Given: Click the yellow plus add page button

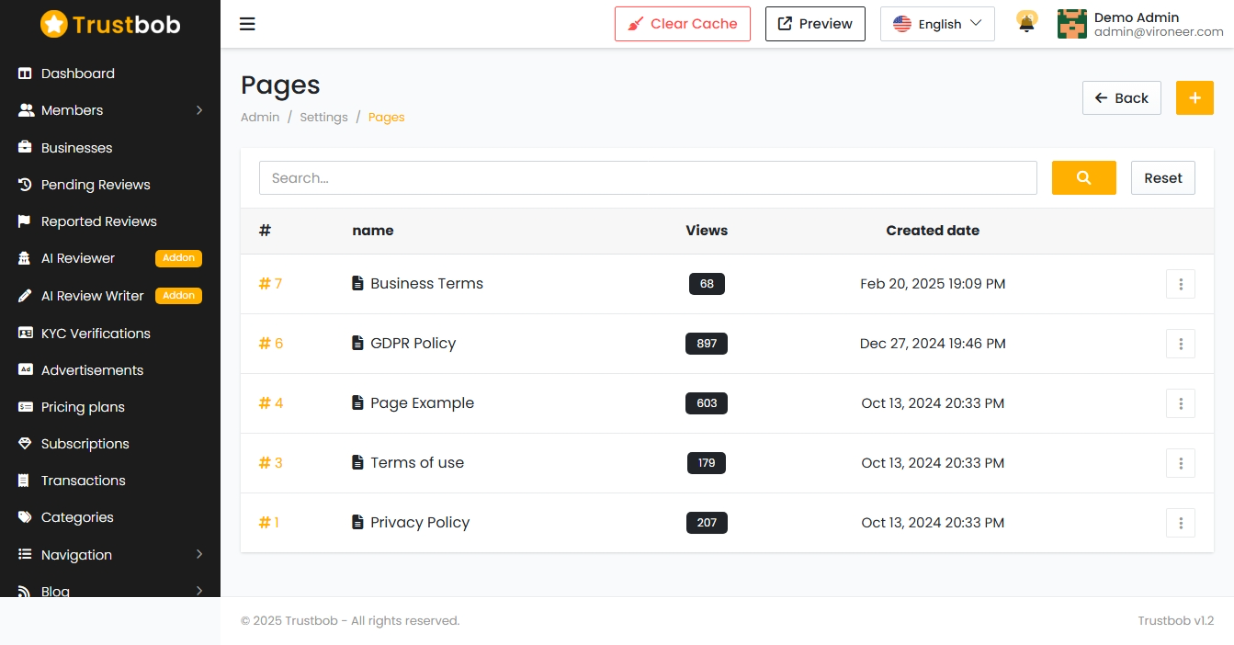Looking at the screenshot, I should click(x=1194, y=98).
